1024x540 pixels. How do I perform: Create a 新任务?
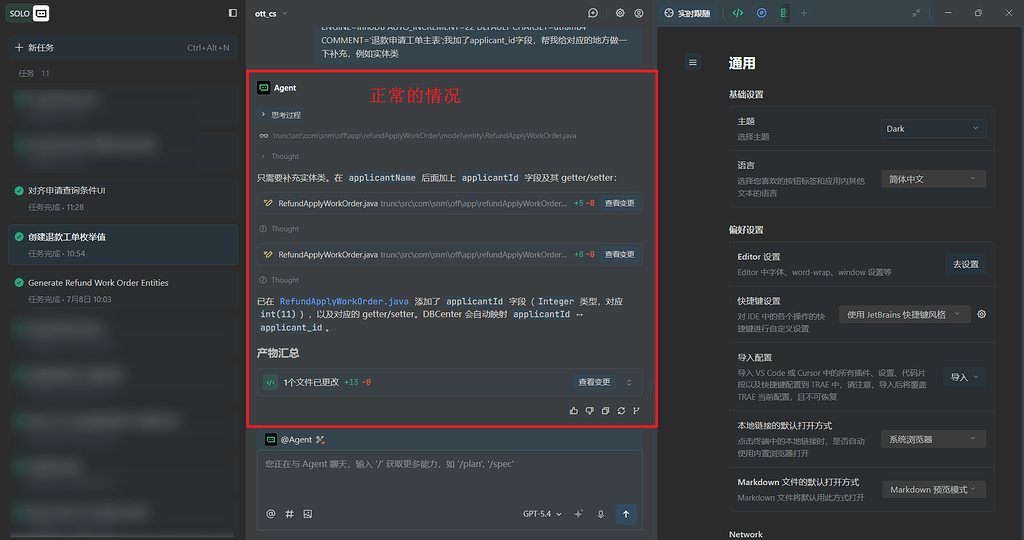pos(123,48)
